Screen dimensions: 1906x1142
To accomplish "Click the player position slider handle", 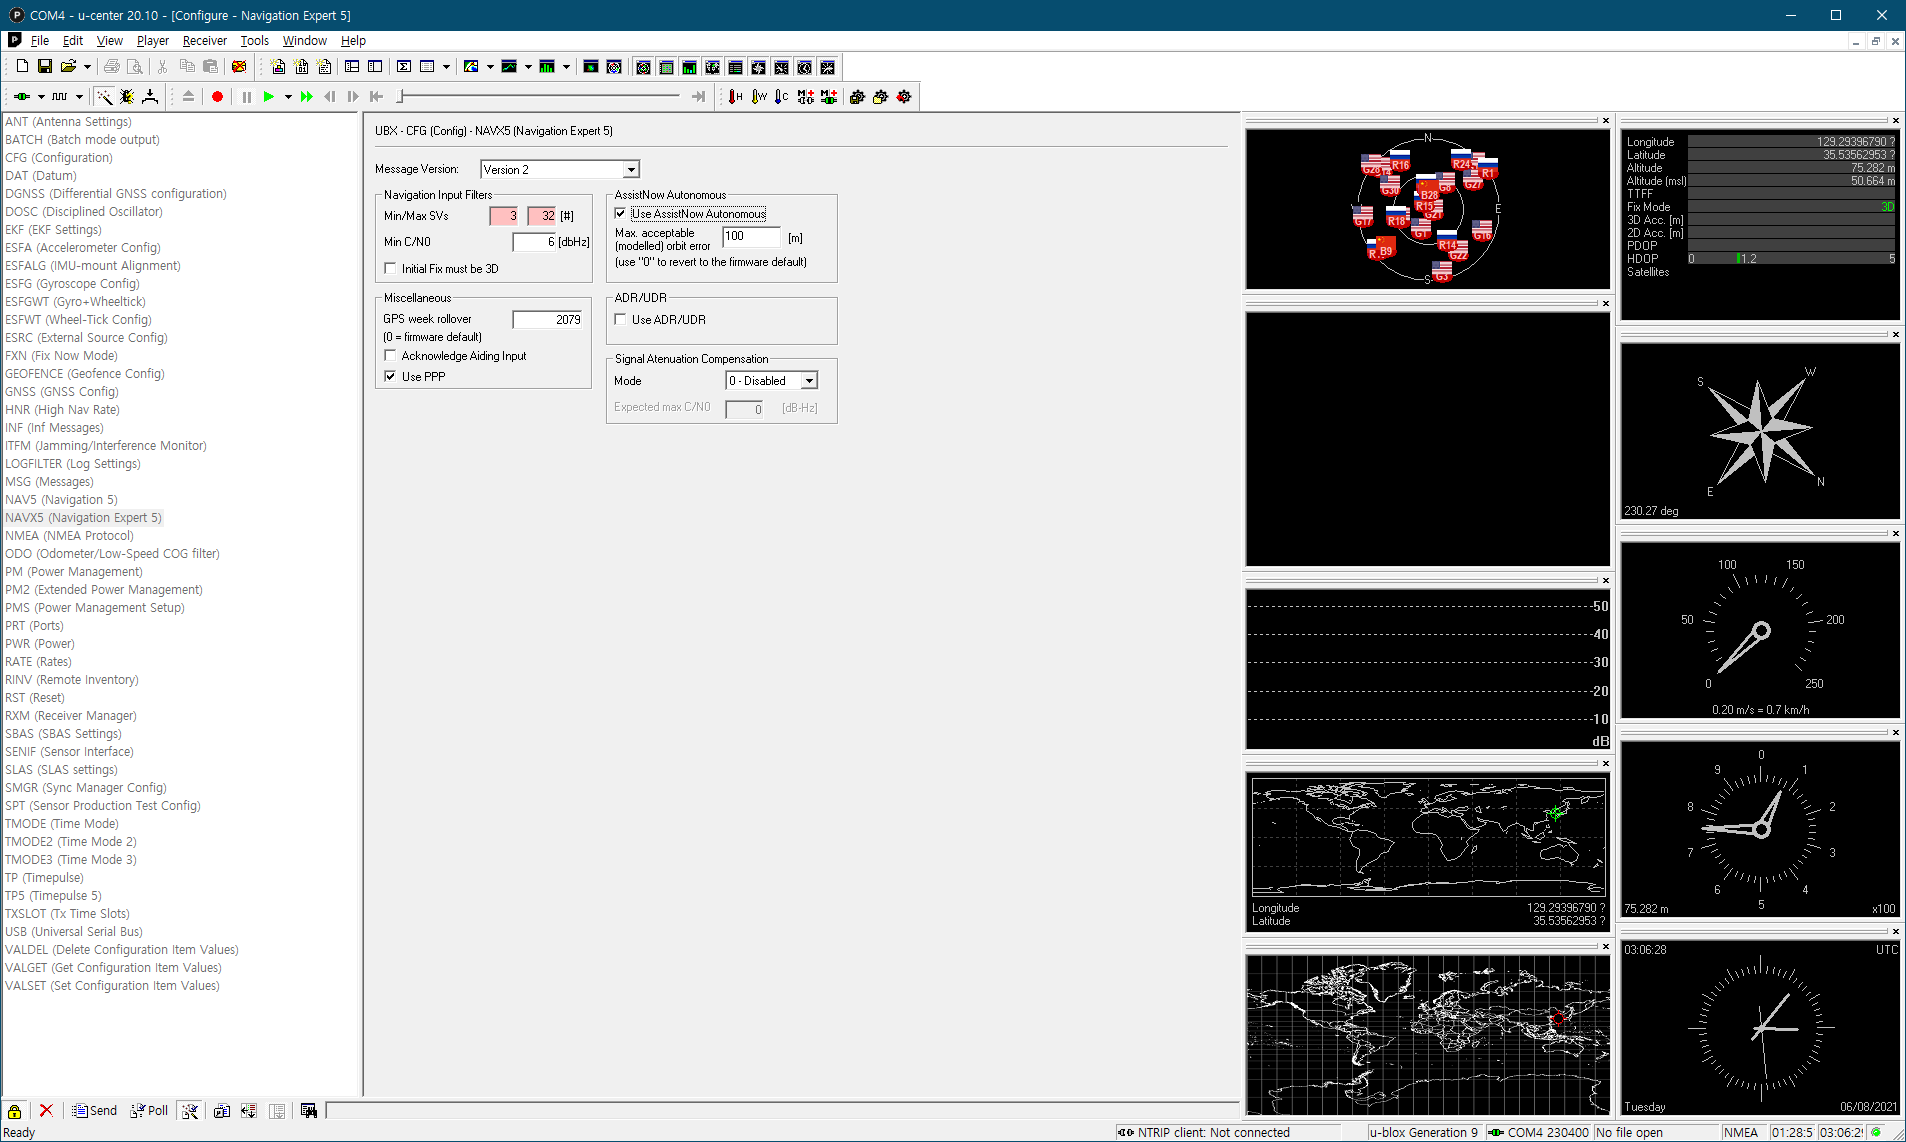I will [x=401, y=97].
